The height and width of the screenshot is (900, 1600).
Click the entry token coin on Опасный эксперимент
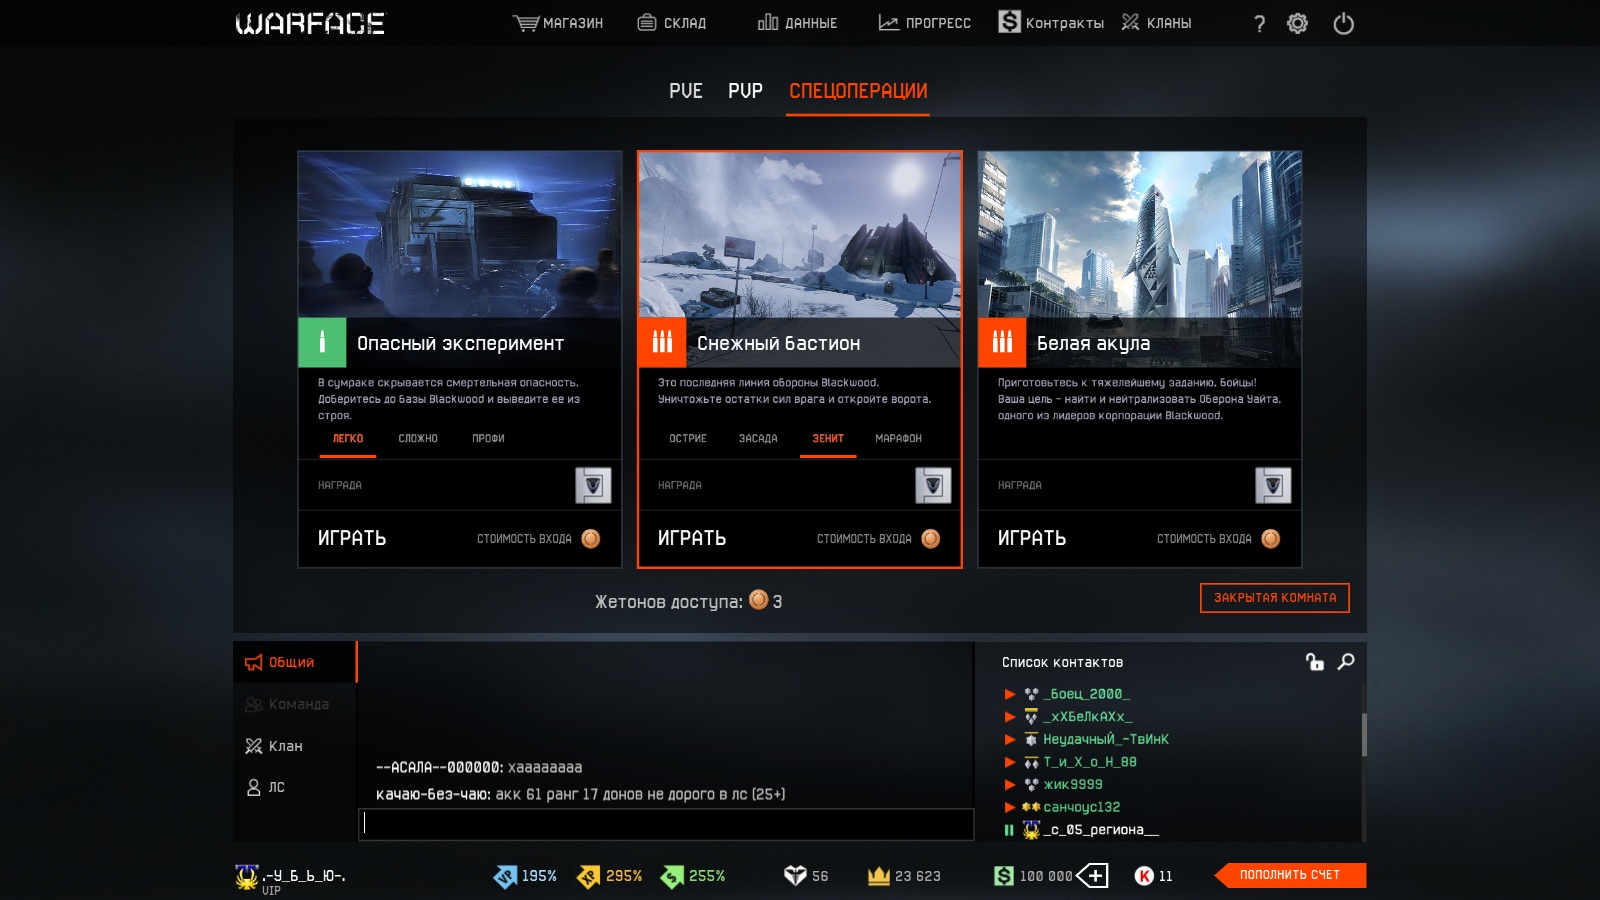[x=591, y=539]
